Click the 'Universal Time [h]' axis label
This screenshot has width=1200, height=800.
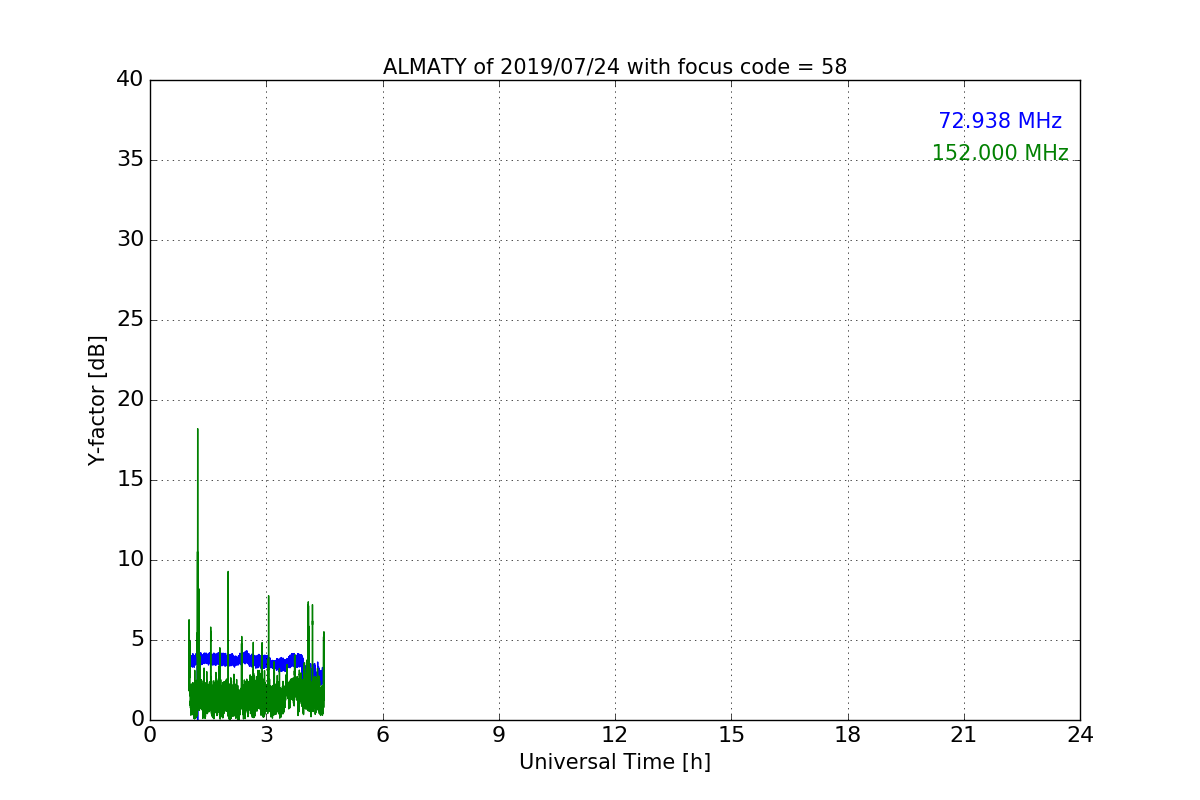click(x=615, y=762)
